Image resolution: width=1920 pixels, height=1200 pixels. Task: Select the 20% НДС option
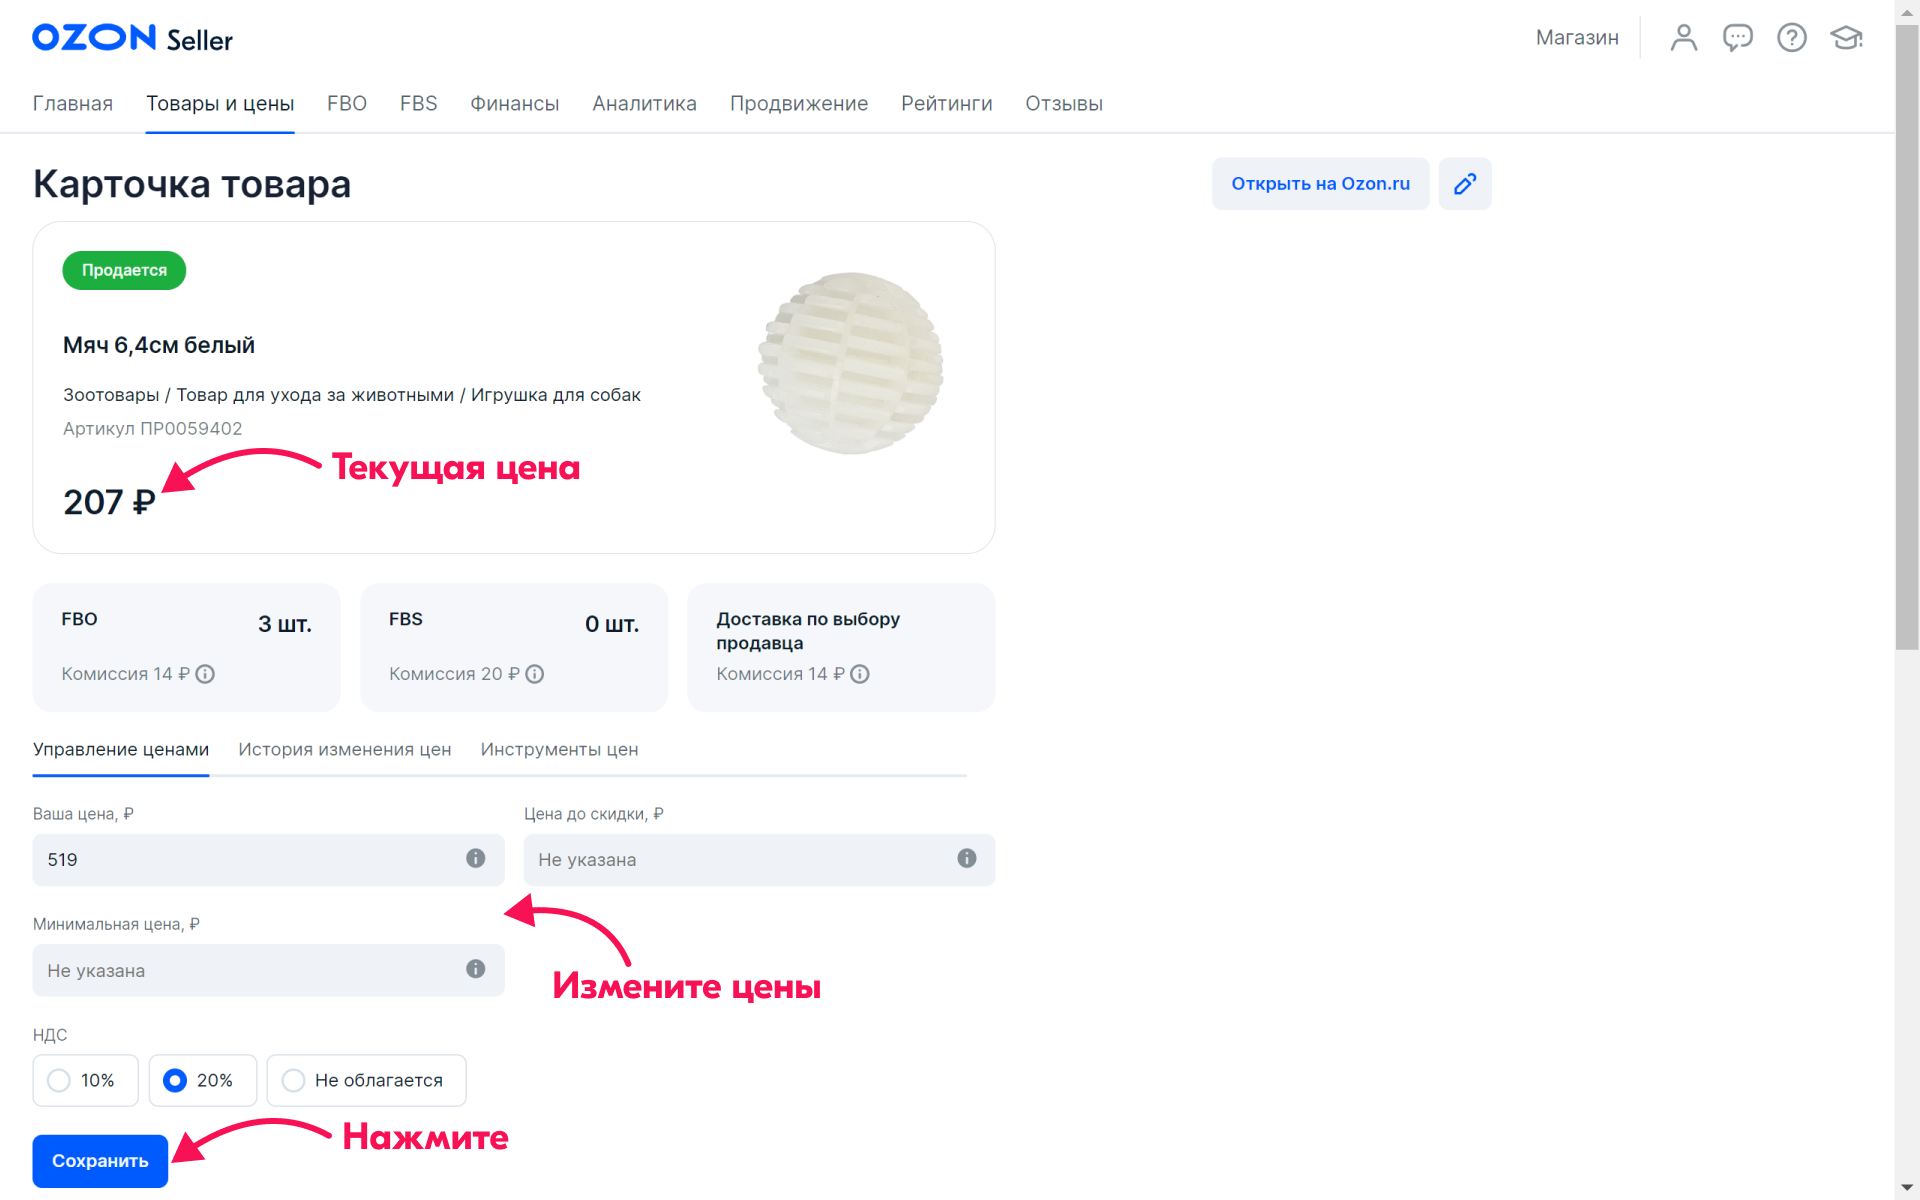(x=203, y=1080)
